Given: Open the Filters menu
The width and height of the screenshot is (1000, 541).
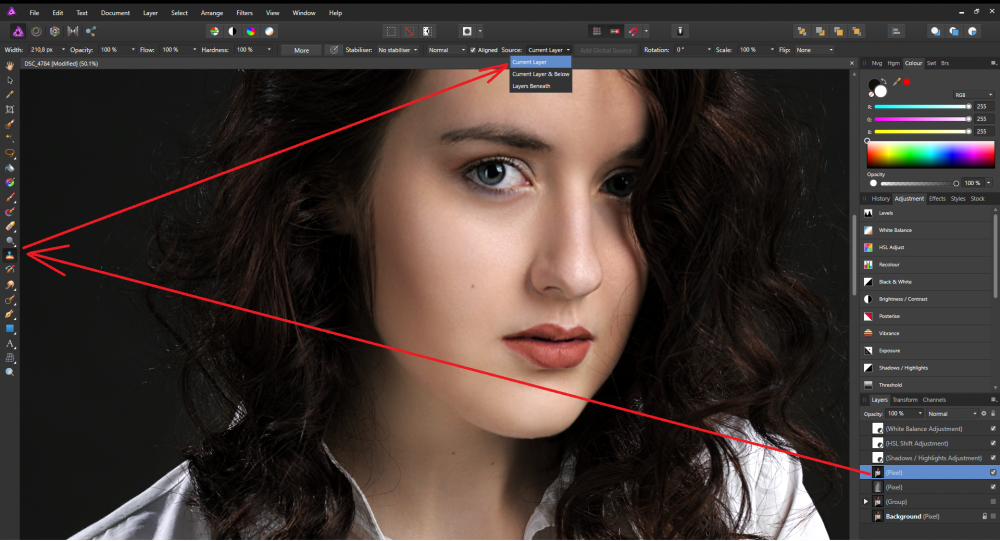Looking at the screenshot, I should (x=244, y=13).
